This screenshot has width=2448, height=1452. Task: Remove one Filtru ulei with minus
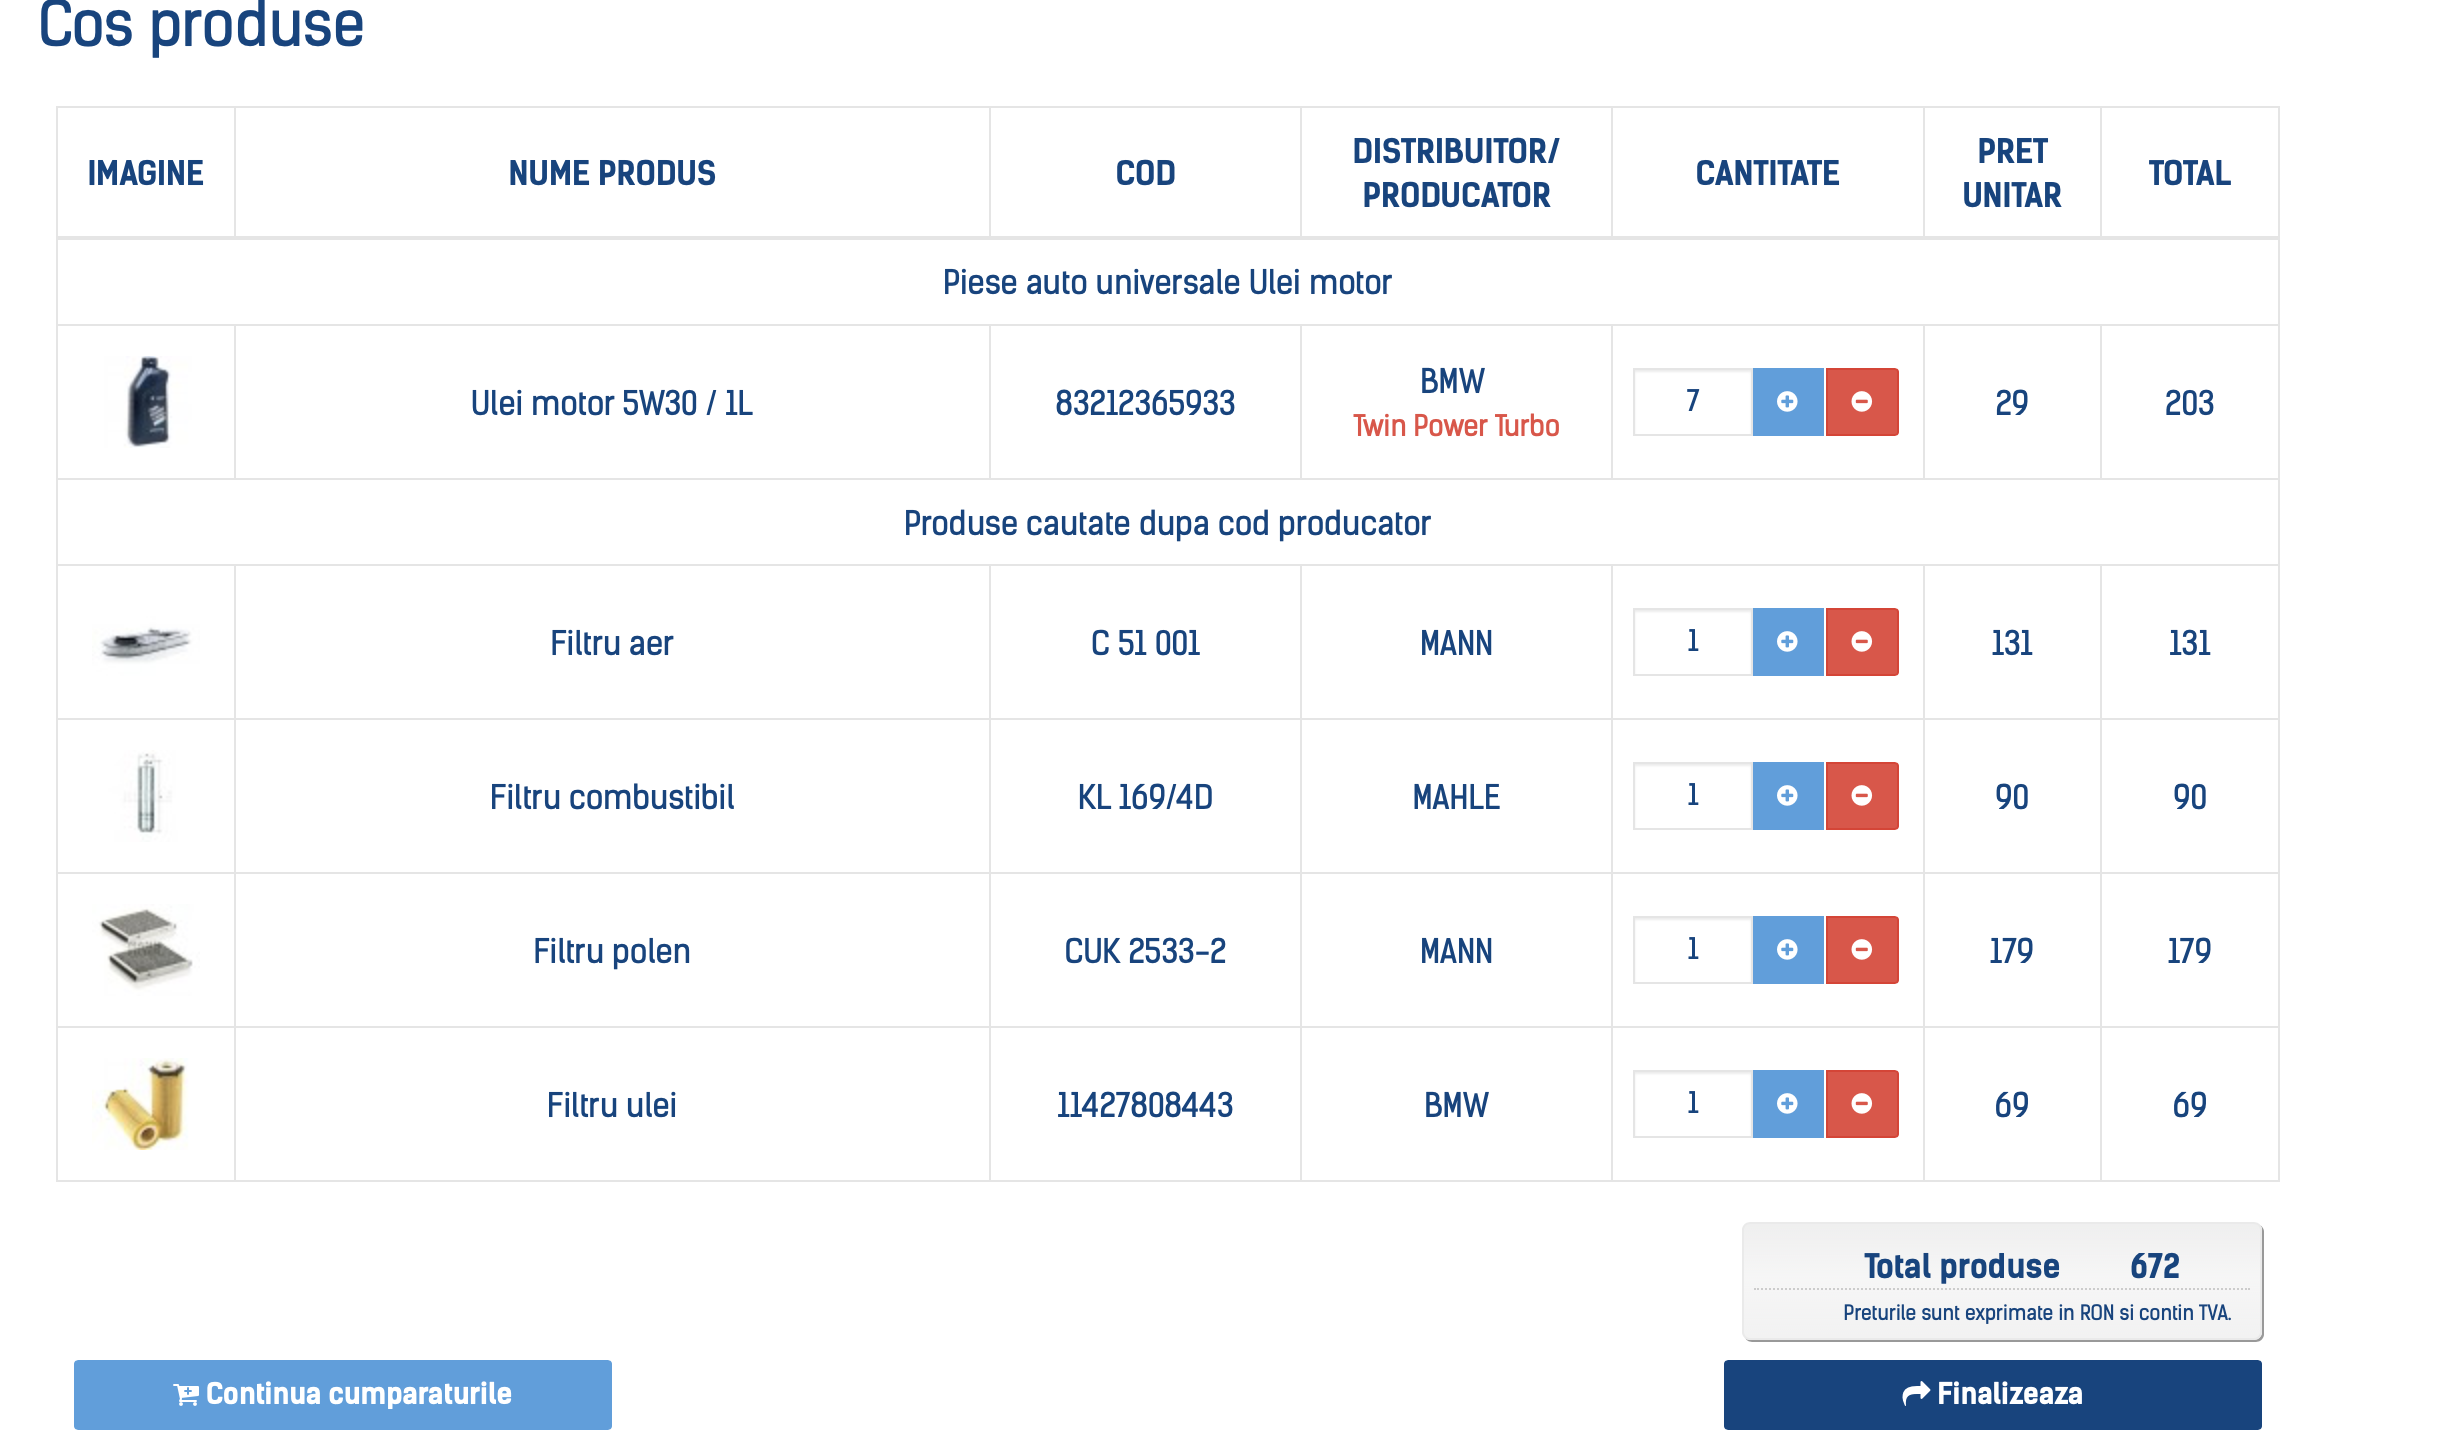(x=1861, y=1104)
